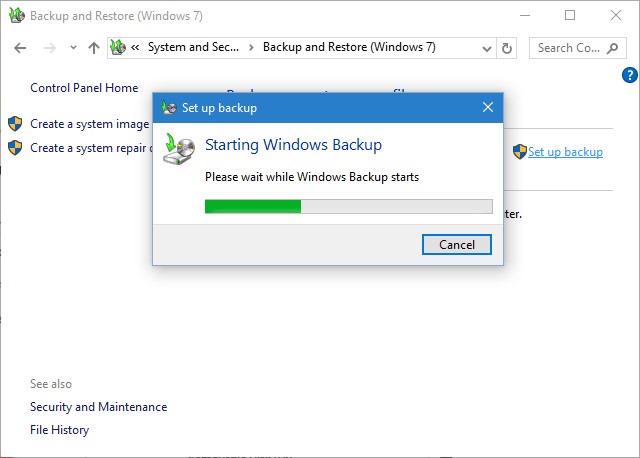Click Please wait while Windows Backup starts text
The image size is (640, 458).
click(x=312, y=177)
